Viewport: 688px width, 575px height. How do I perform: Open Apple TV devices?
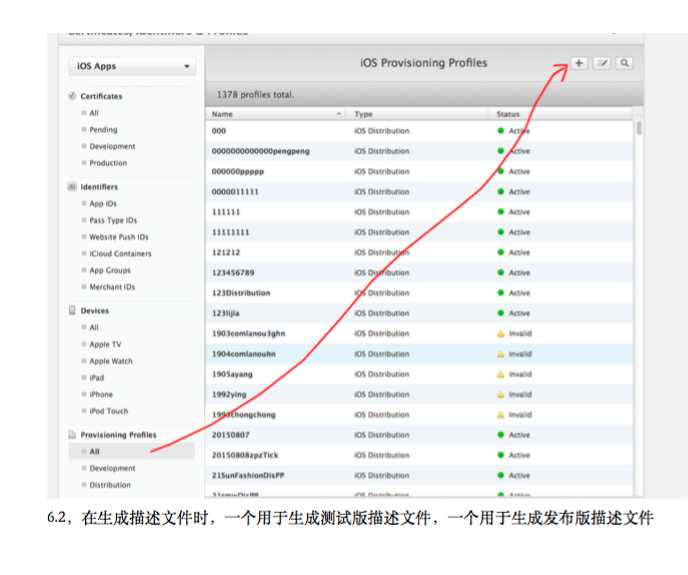[x=105, y=345]
